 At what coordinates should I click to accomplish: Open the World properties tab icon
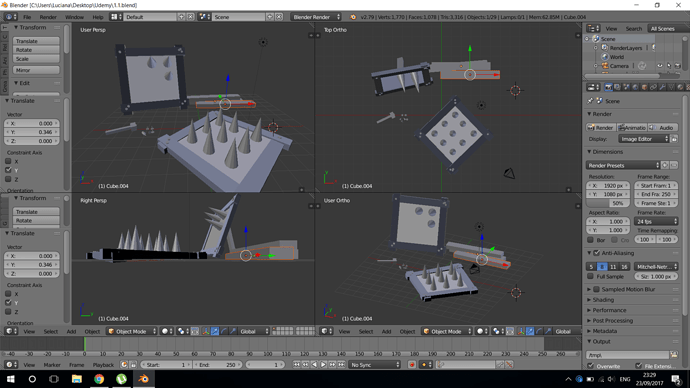tap(635, 87)
